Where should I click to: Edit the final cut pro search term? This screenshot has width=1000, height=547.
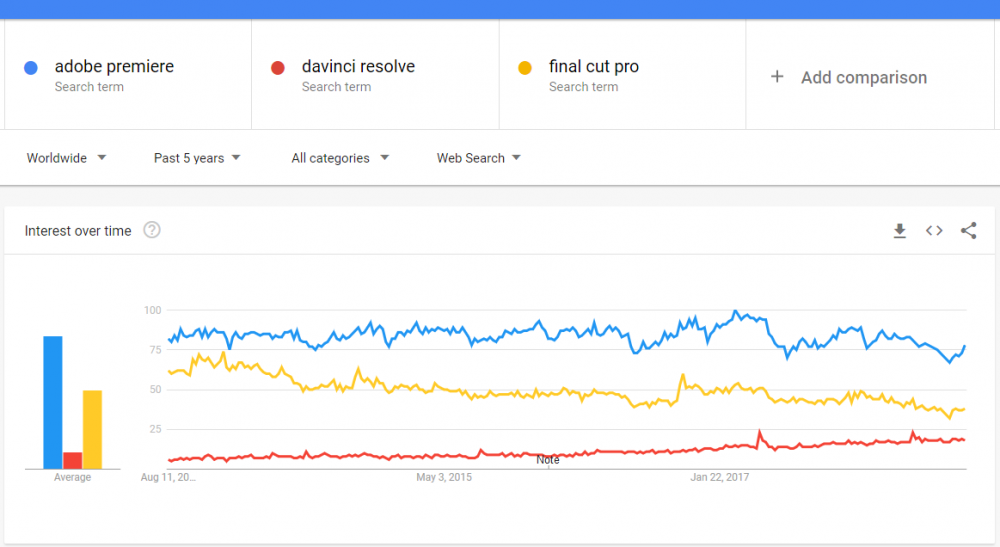click(x=594, y=67)
